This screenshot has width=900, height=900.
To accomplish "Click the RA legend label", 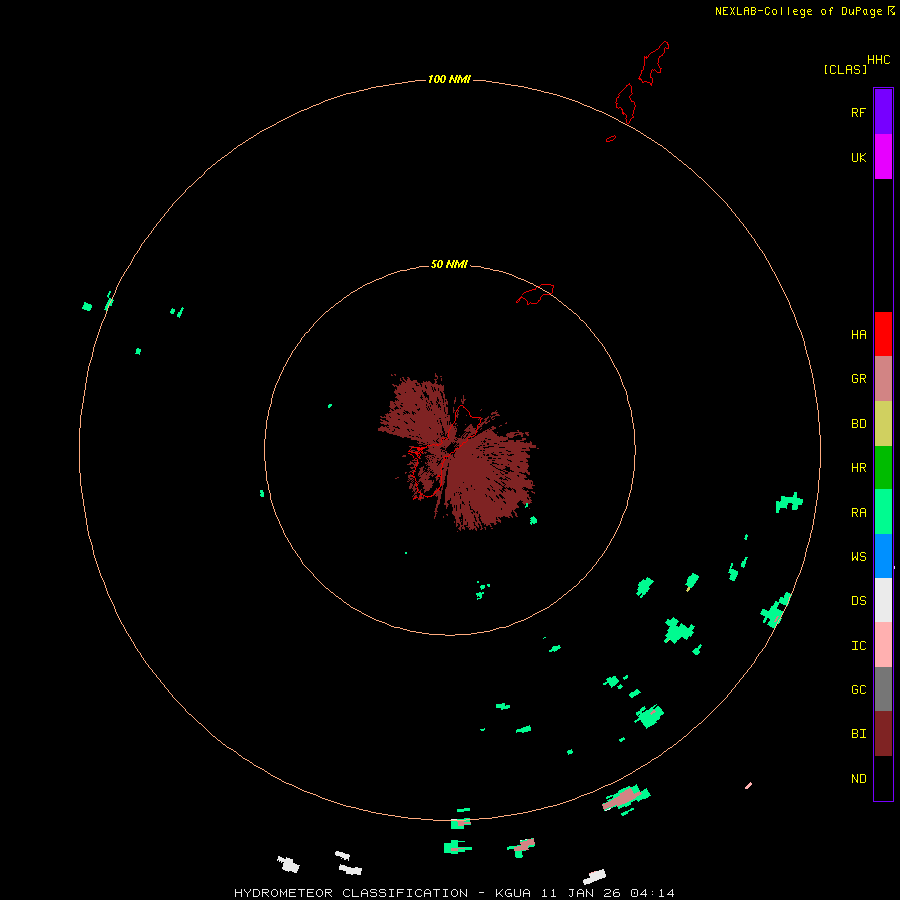I will (x=859, y=513).
